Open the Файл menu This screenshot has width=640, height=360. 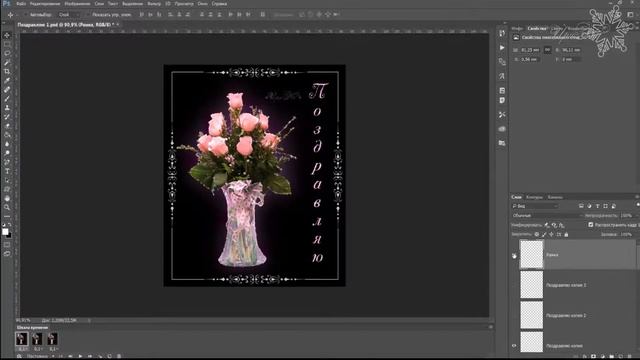pos(21,4)
